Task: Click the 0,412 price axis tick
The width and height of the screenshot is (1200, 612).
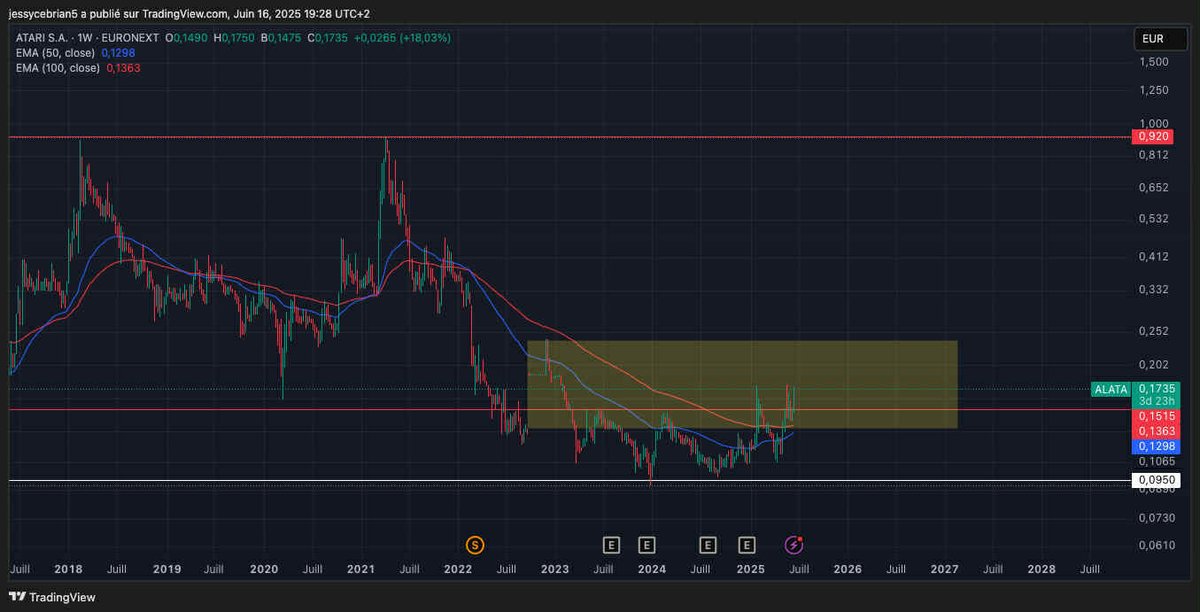Action: pyautogui.click(x=1152, y=257)
